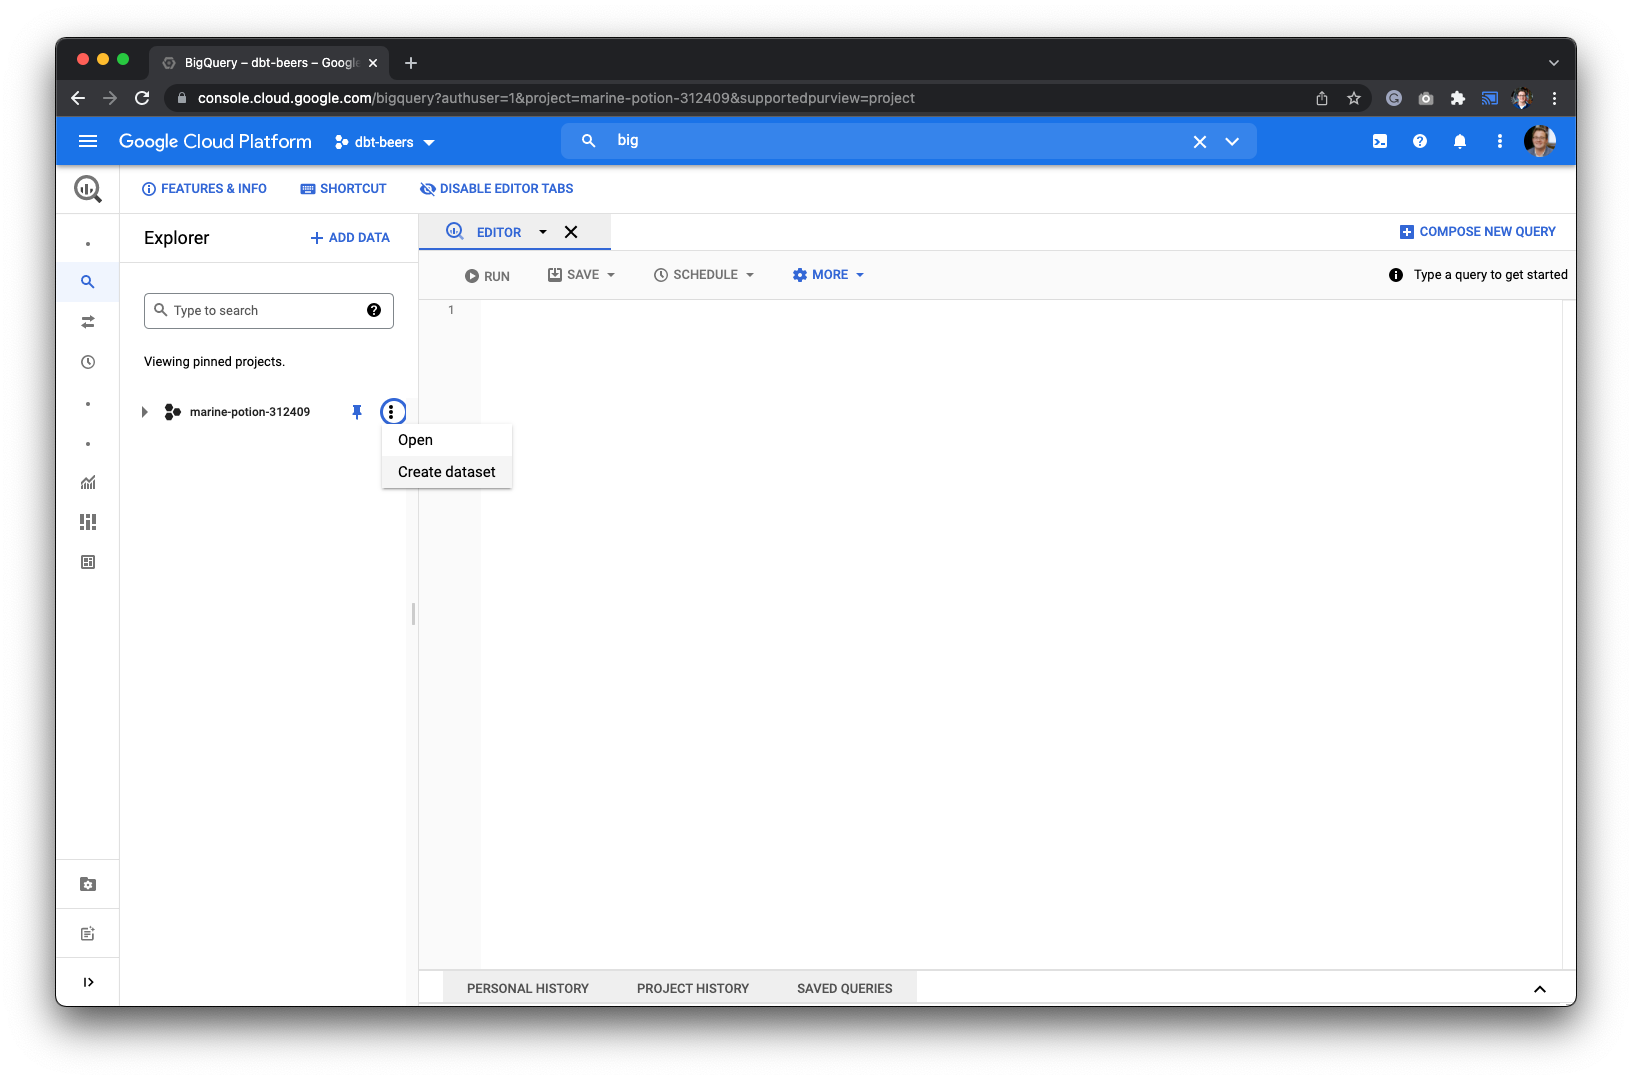Open the Help question mark in header
Viewport: 1632px width, 1080px height.
pos(1420,141)
